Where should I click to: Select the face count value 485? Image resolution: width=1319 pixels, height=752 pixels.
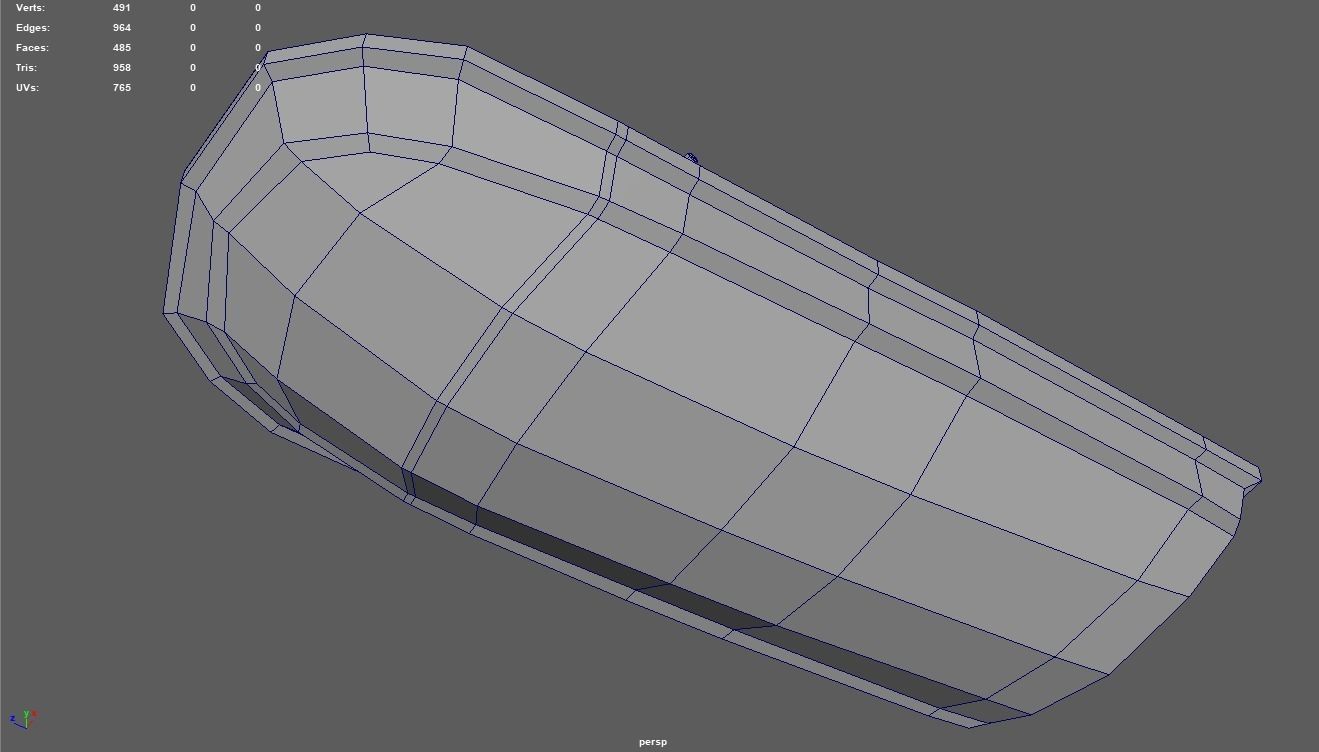coord(122,48)
